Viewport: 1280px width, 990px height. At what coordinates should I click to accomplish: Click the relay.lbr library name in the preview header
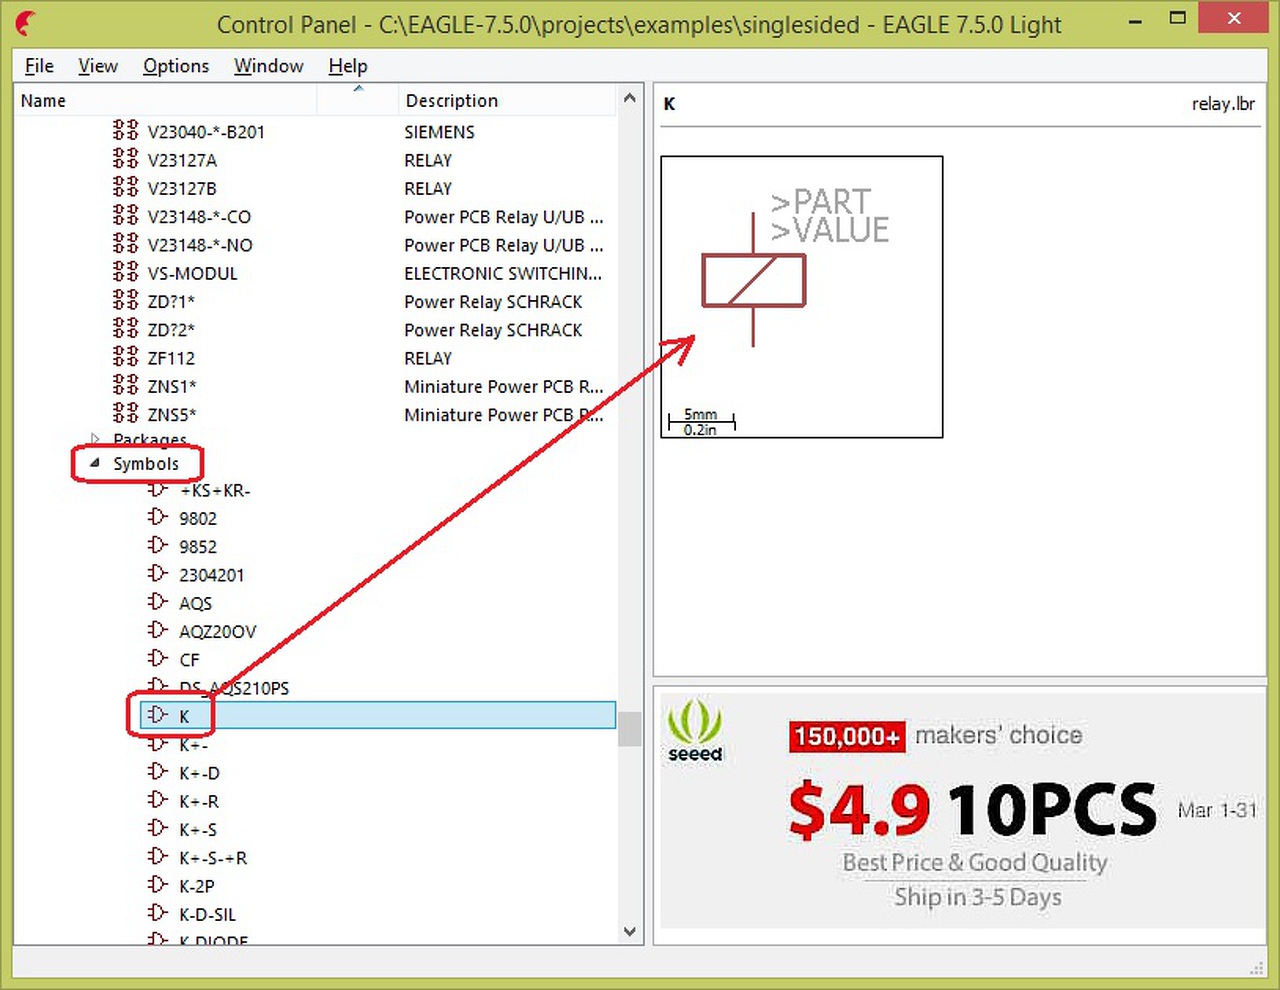tap(1223, 104)
